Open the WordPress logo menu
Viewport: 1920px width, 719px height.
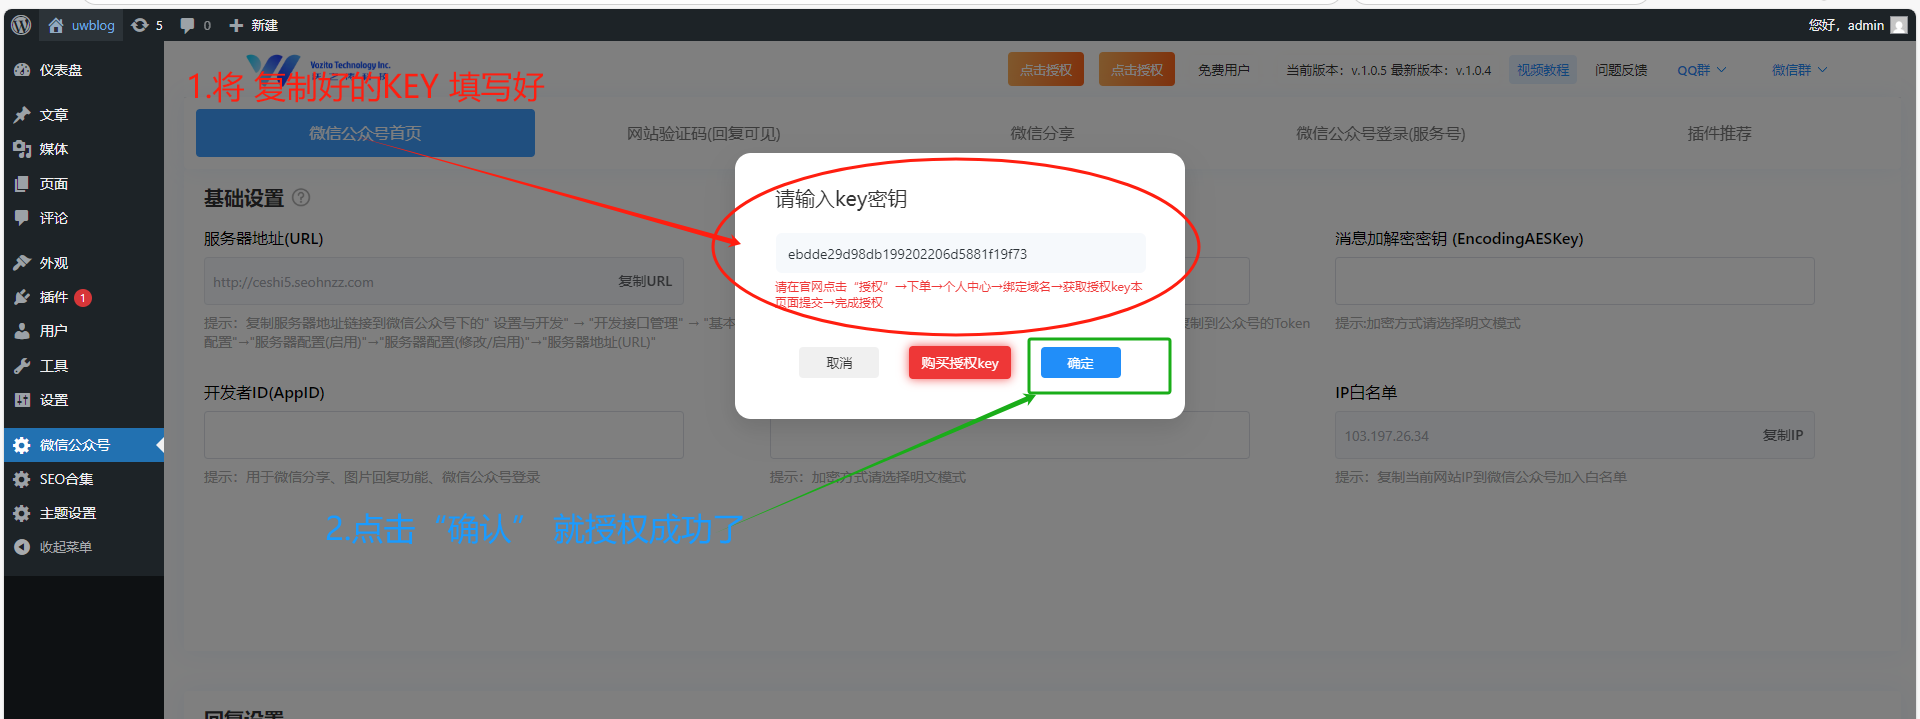pyautogui.click(x=21, y=25)
